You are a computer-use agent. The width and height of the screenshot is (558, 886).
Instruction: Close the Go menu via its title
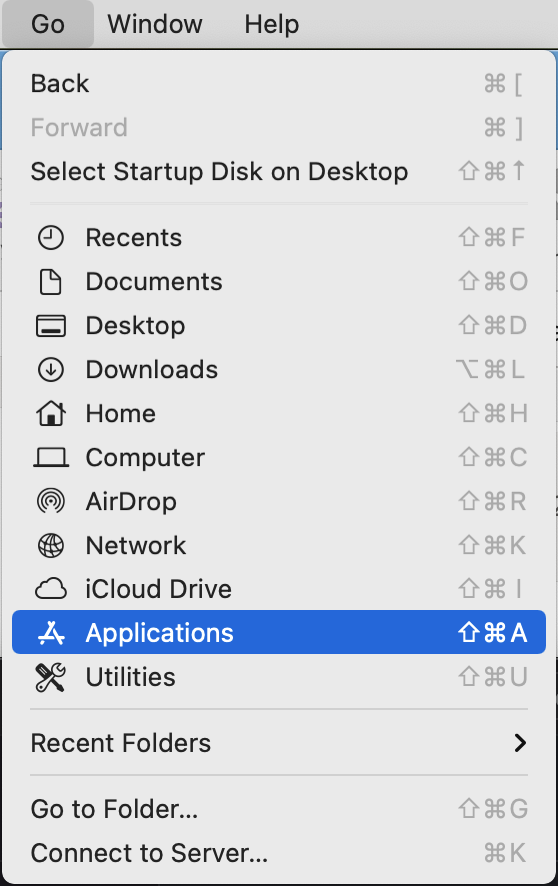point(48,24)
